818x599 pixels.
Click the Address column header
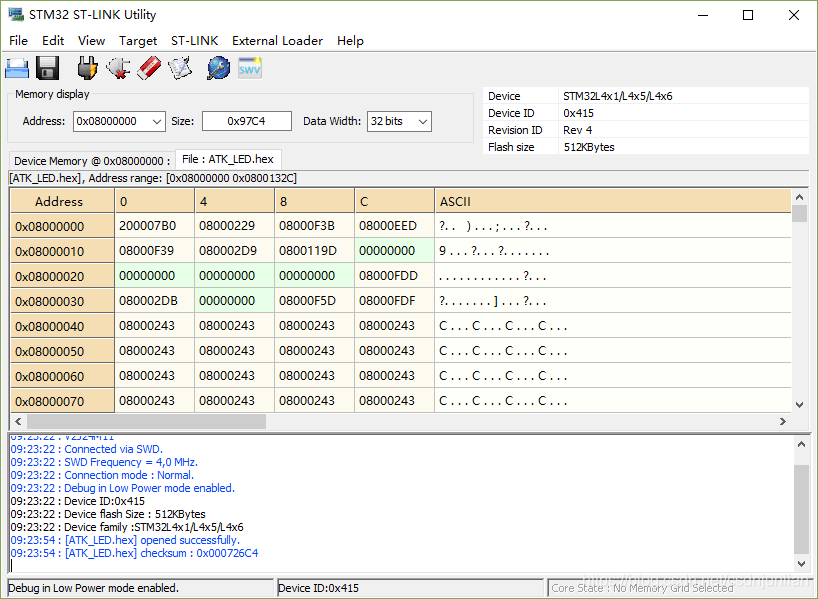[63, 201]
